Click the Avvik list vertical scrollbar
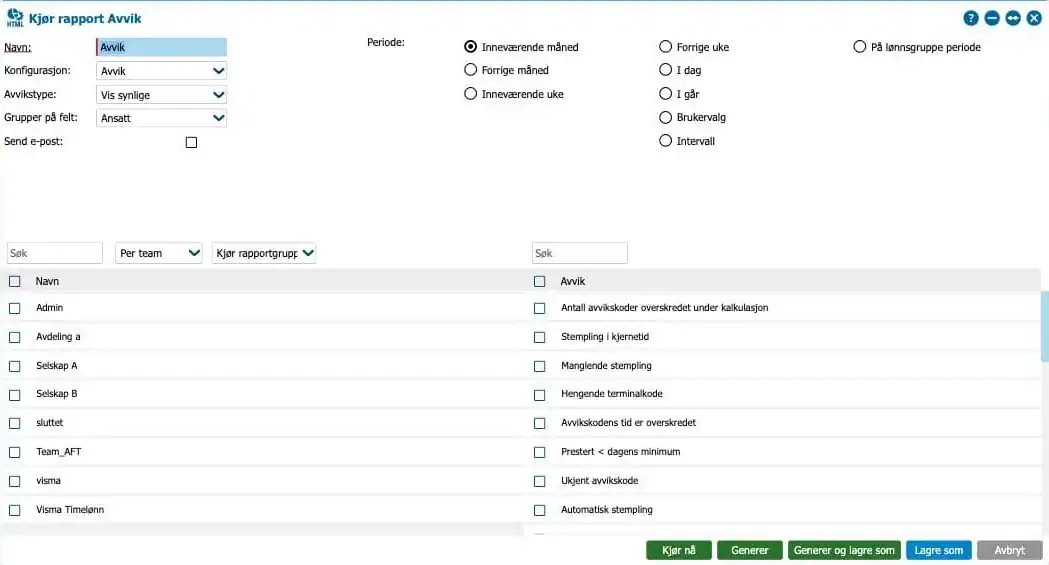The image size is (1049, 565). [x=1045, y=326]
